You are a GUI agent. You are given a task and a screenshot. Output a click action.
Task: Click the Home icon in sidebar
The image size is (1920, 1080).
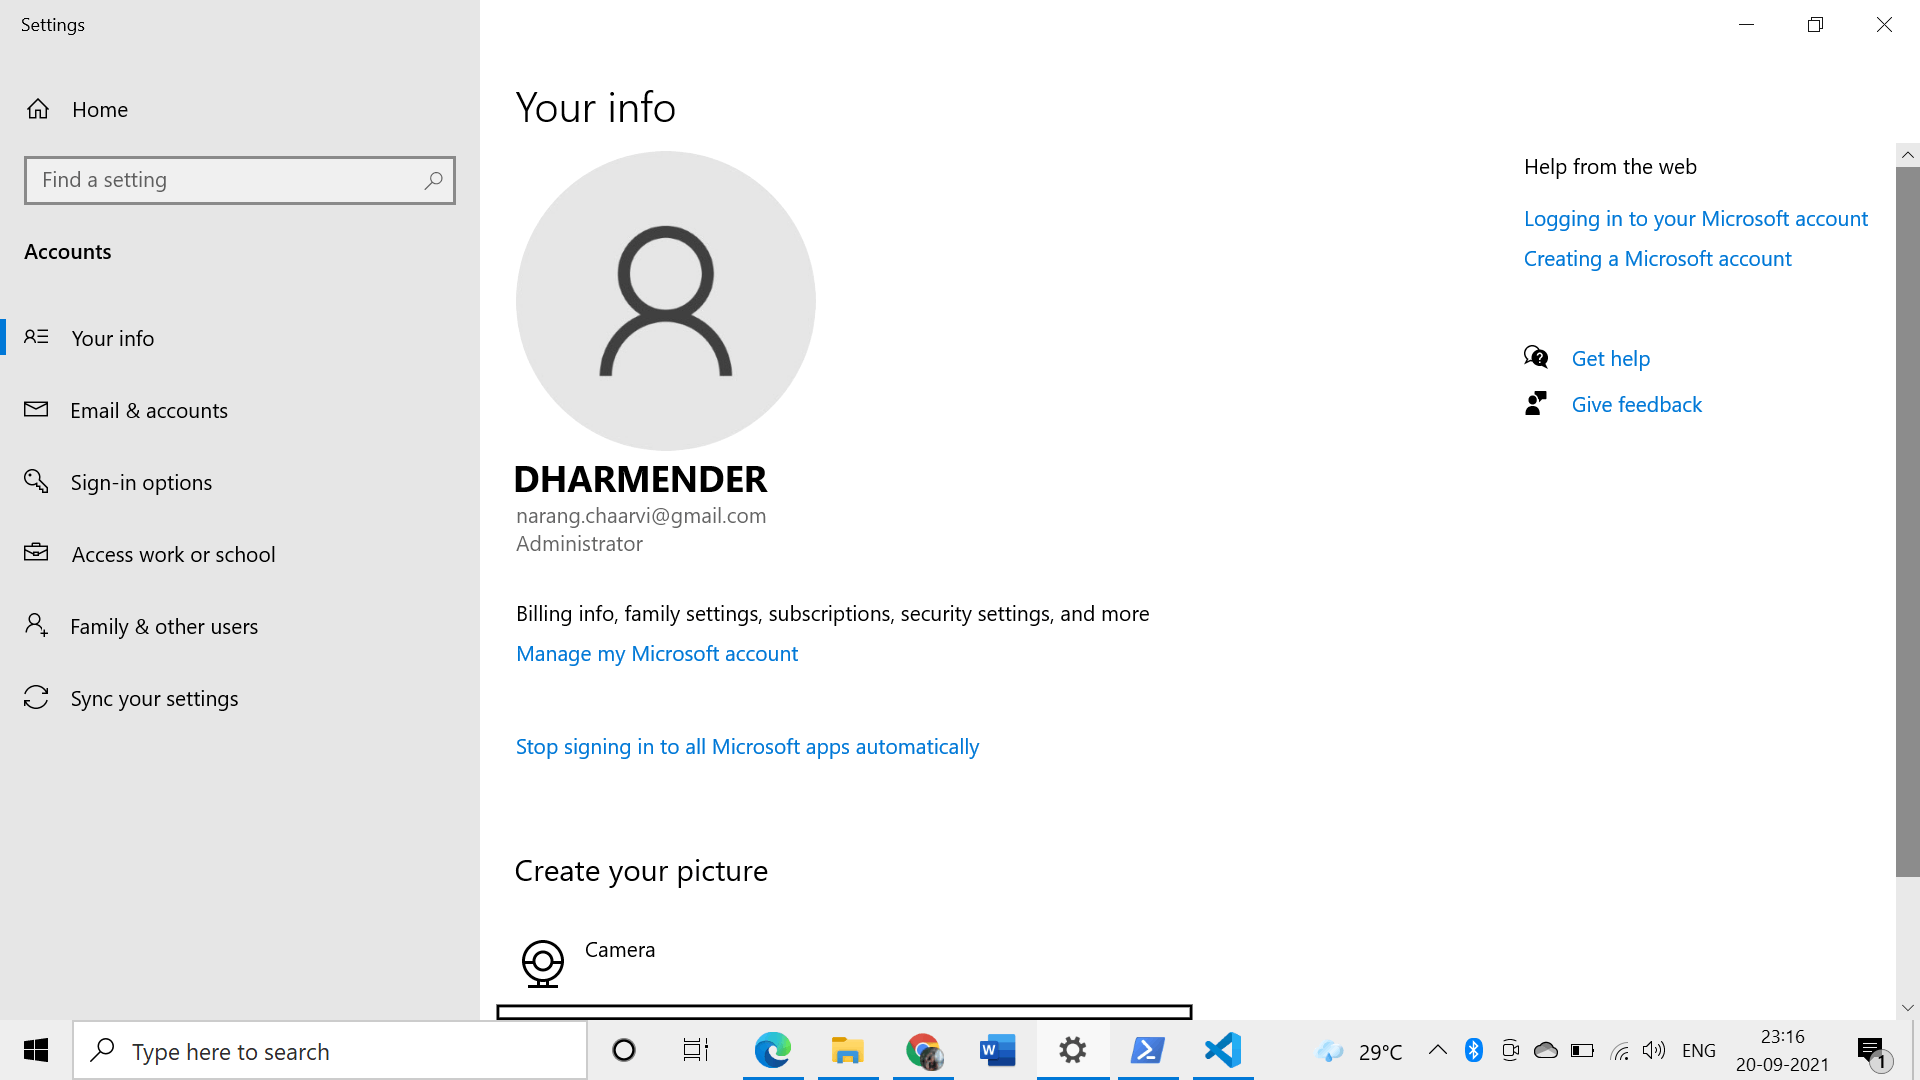point(38,109)
